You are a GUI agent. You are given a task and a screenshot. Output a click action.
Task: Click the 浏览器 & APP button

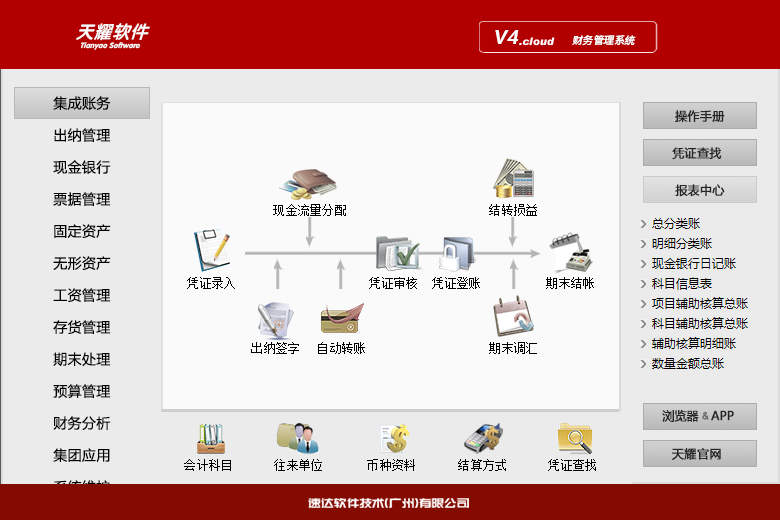pos(699,416)
